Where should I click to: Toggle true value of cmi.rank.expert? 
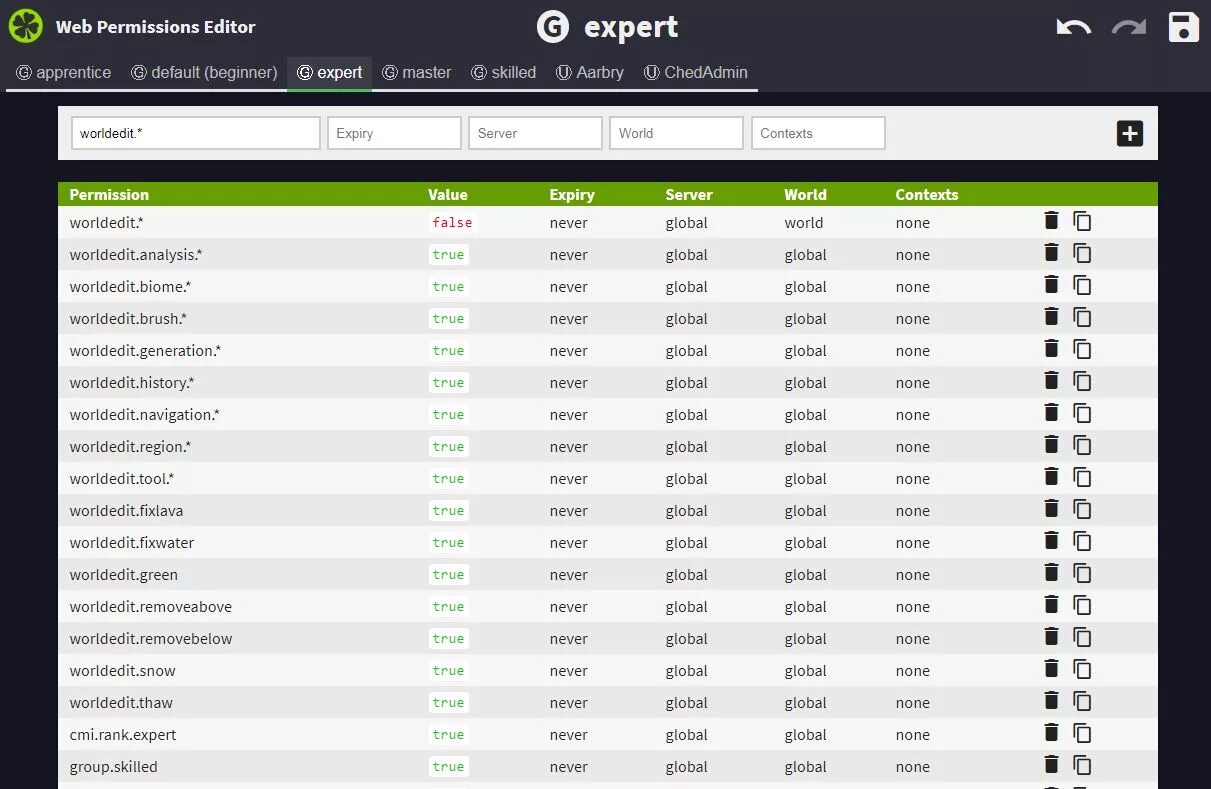coord(448,735)
